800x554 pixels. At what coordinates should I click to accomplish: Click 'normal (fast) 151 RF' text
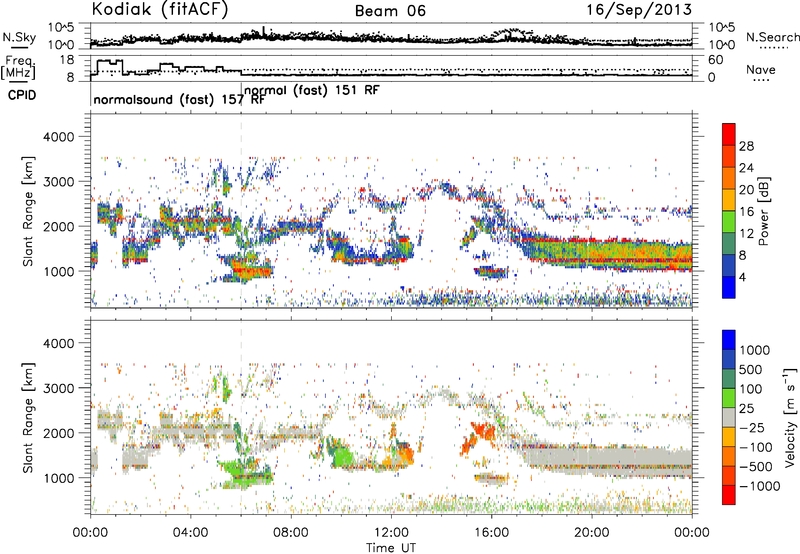point(312,90)
